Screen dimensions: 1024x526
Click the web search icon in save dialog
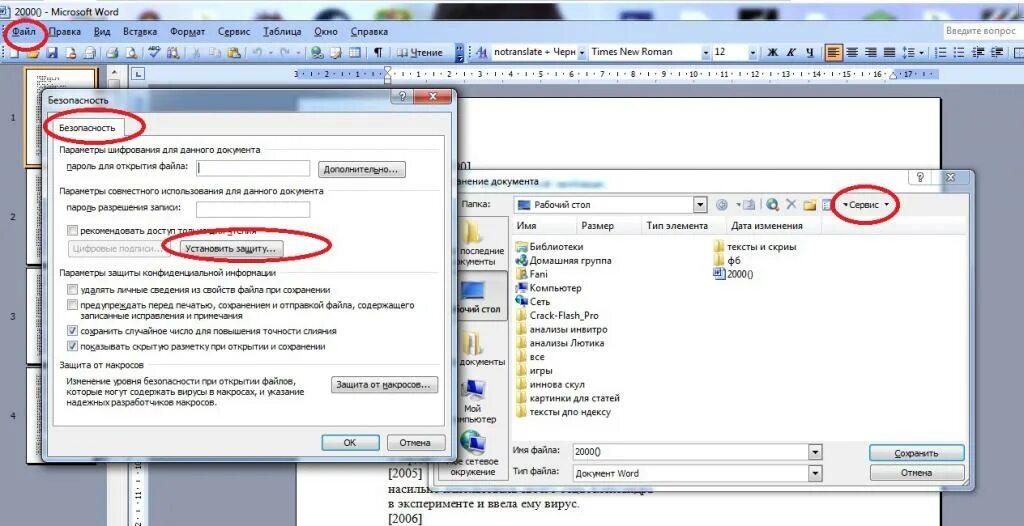click(x=773, y=205)
